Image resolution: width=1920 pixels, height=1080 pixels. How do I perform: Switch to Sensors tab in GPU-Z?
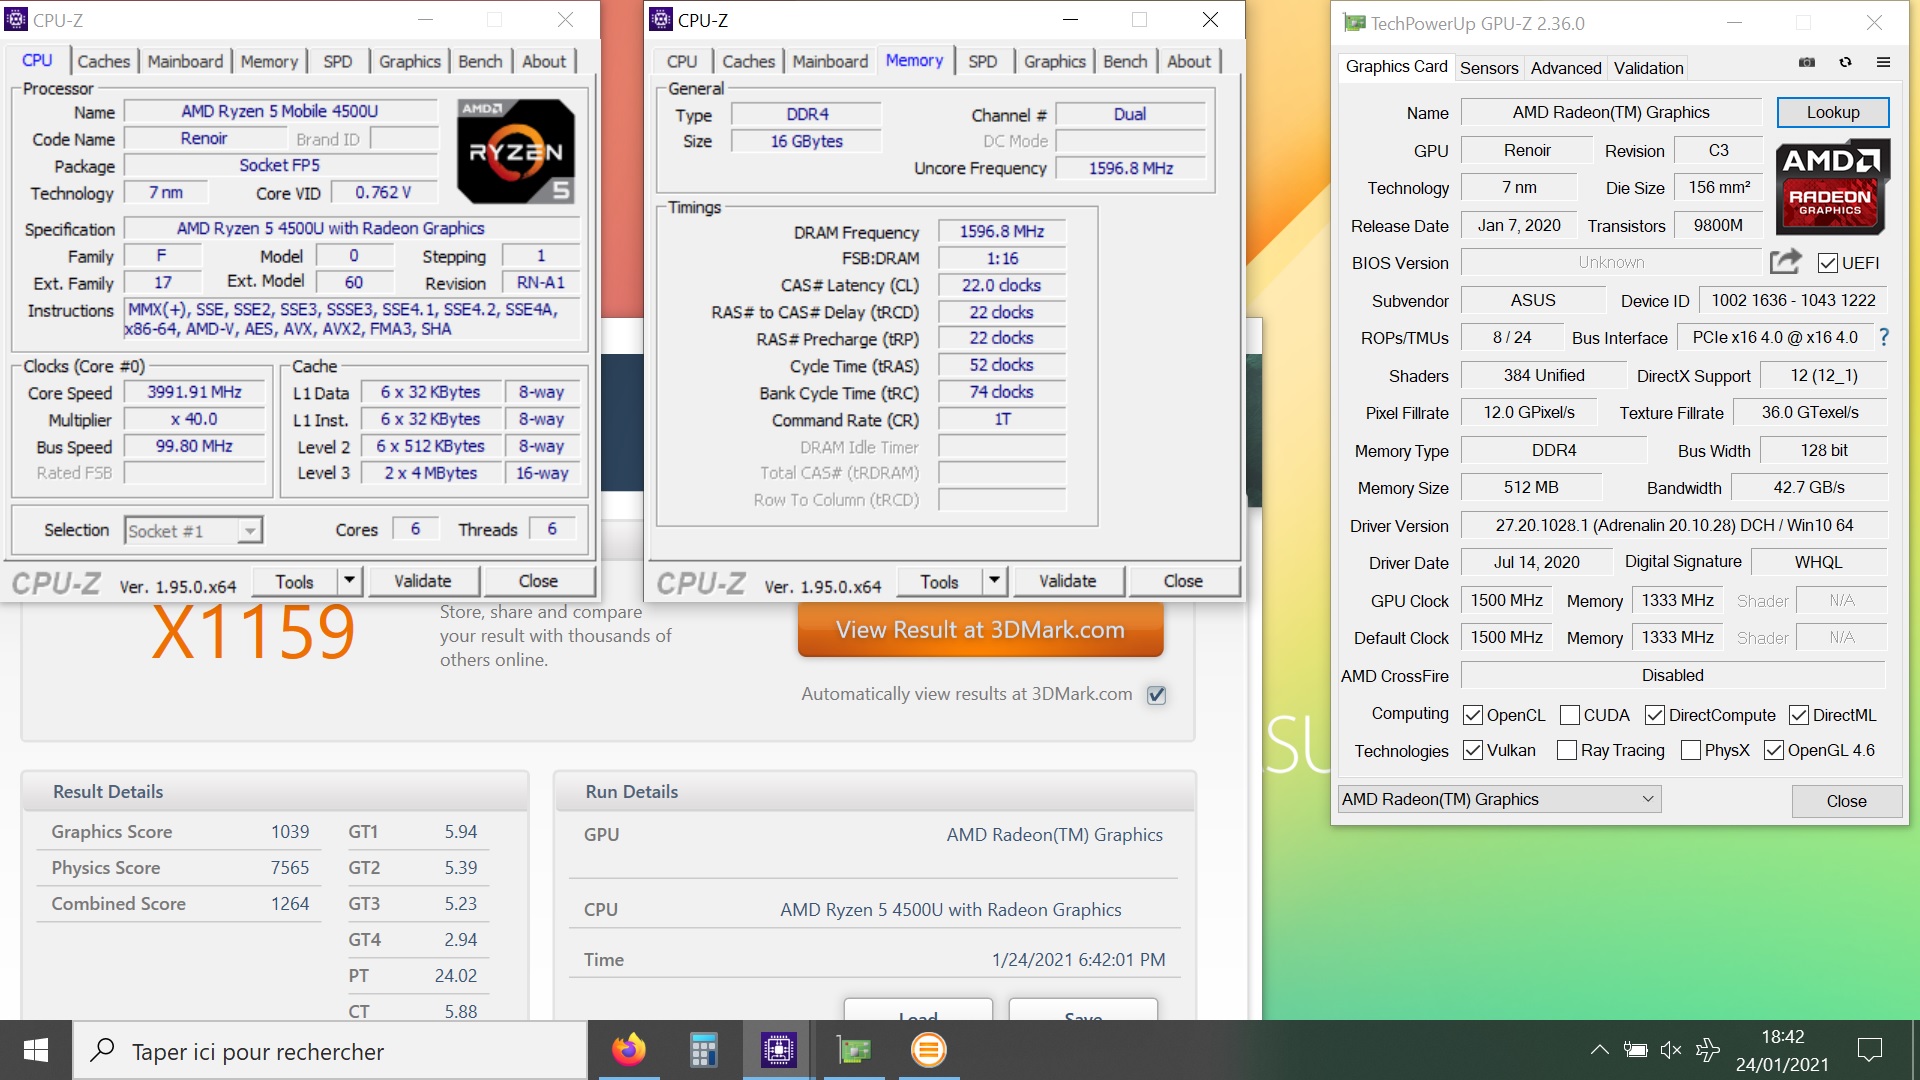(1489, 68)
